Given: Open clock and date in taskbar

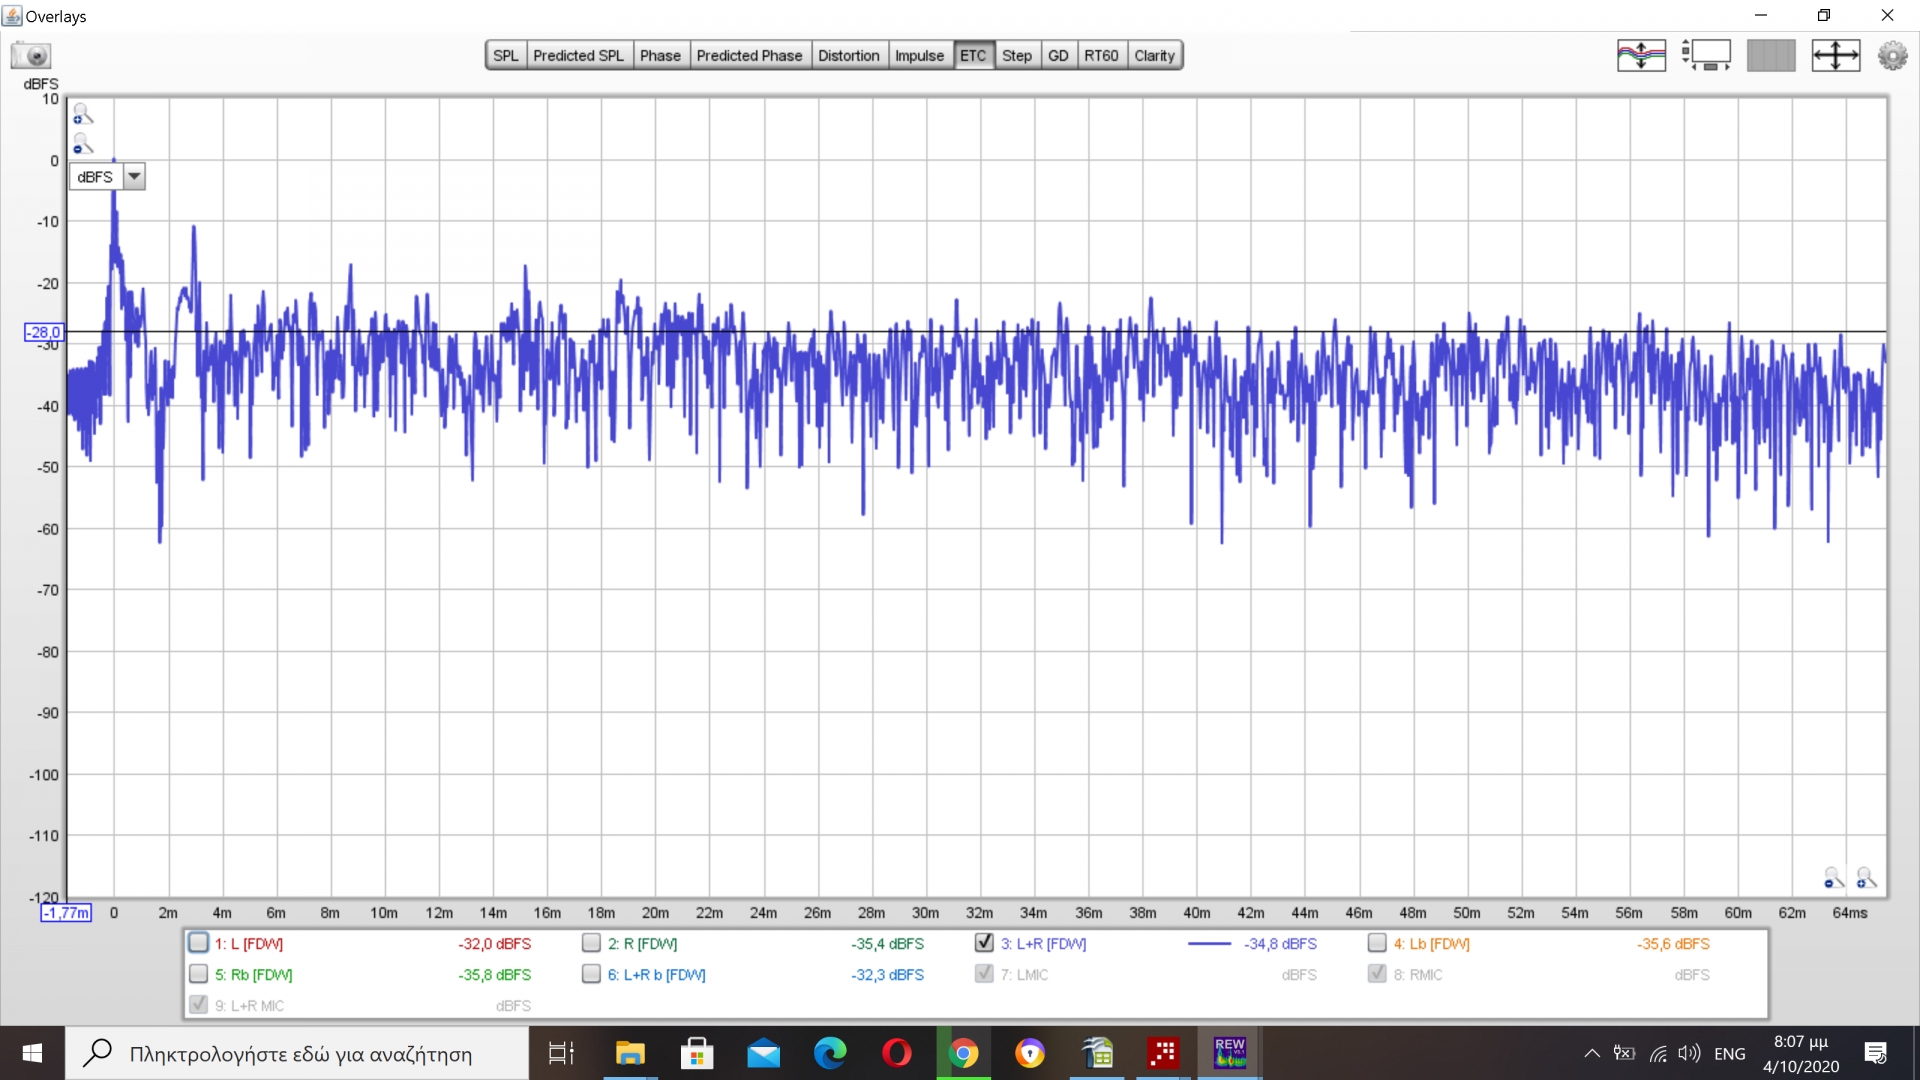Looking at the screenshot, I should coord(1801,1054).
